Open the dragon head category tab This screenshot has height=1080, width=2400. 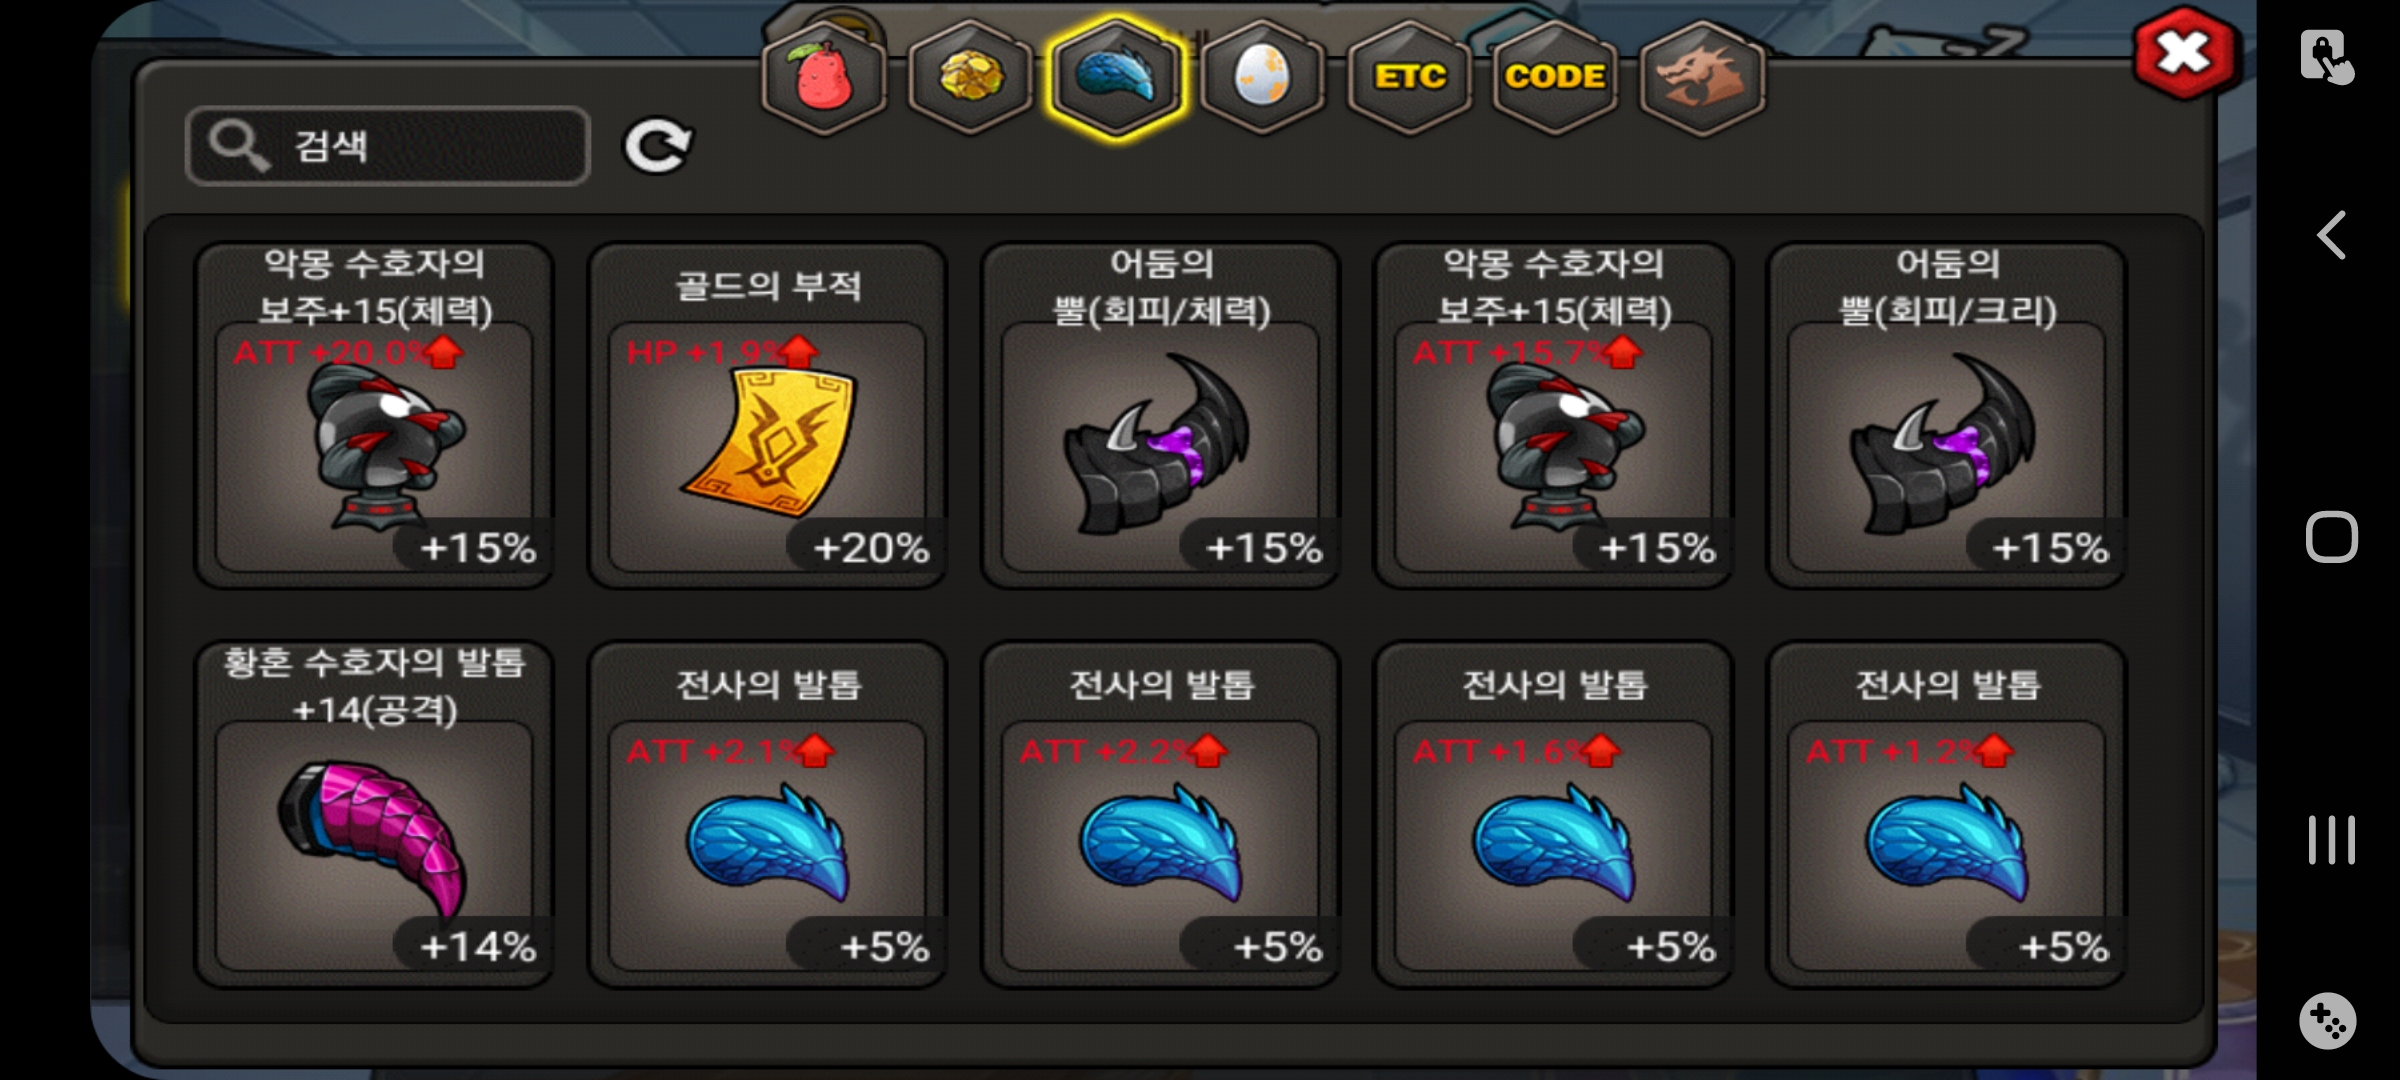[x=1702, y=76]
